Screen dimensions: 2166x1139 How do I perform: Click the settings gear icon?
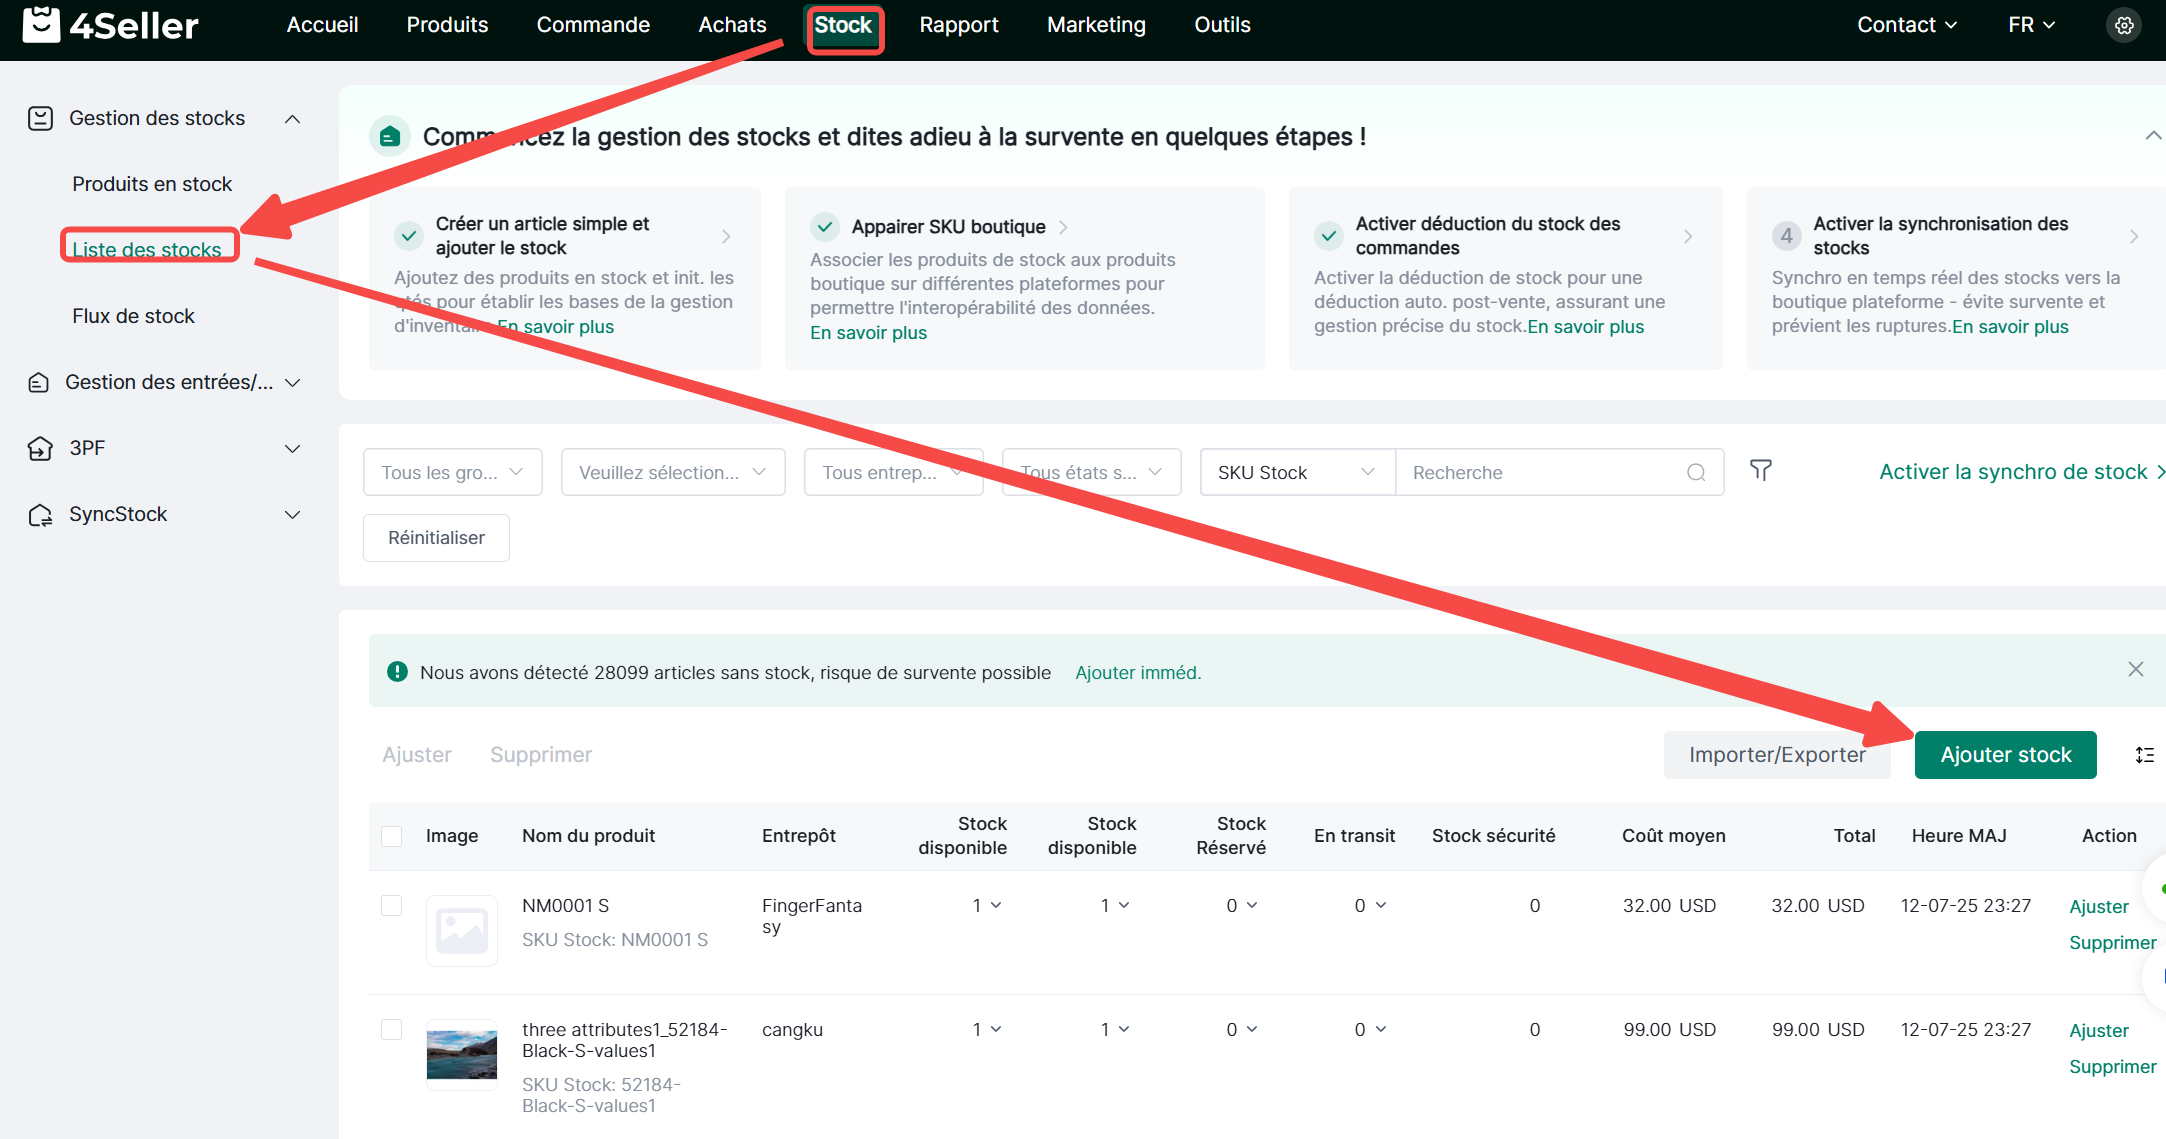[2124, 26]
